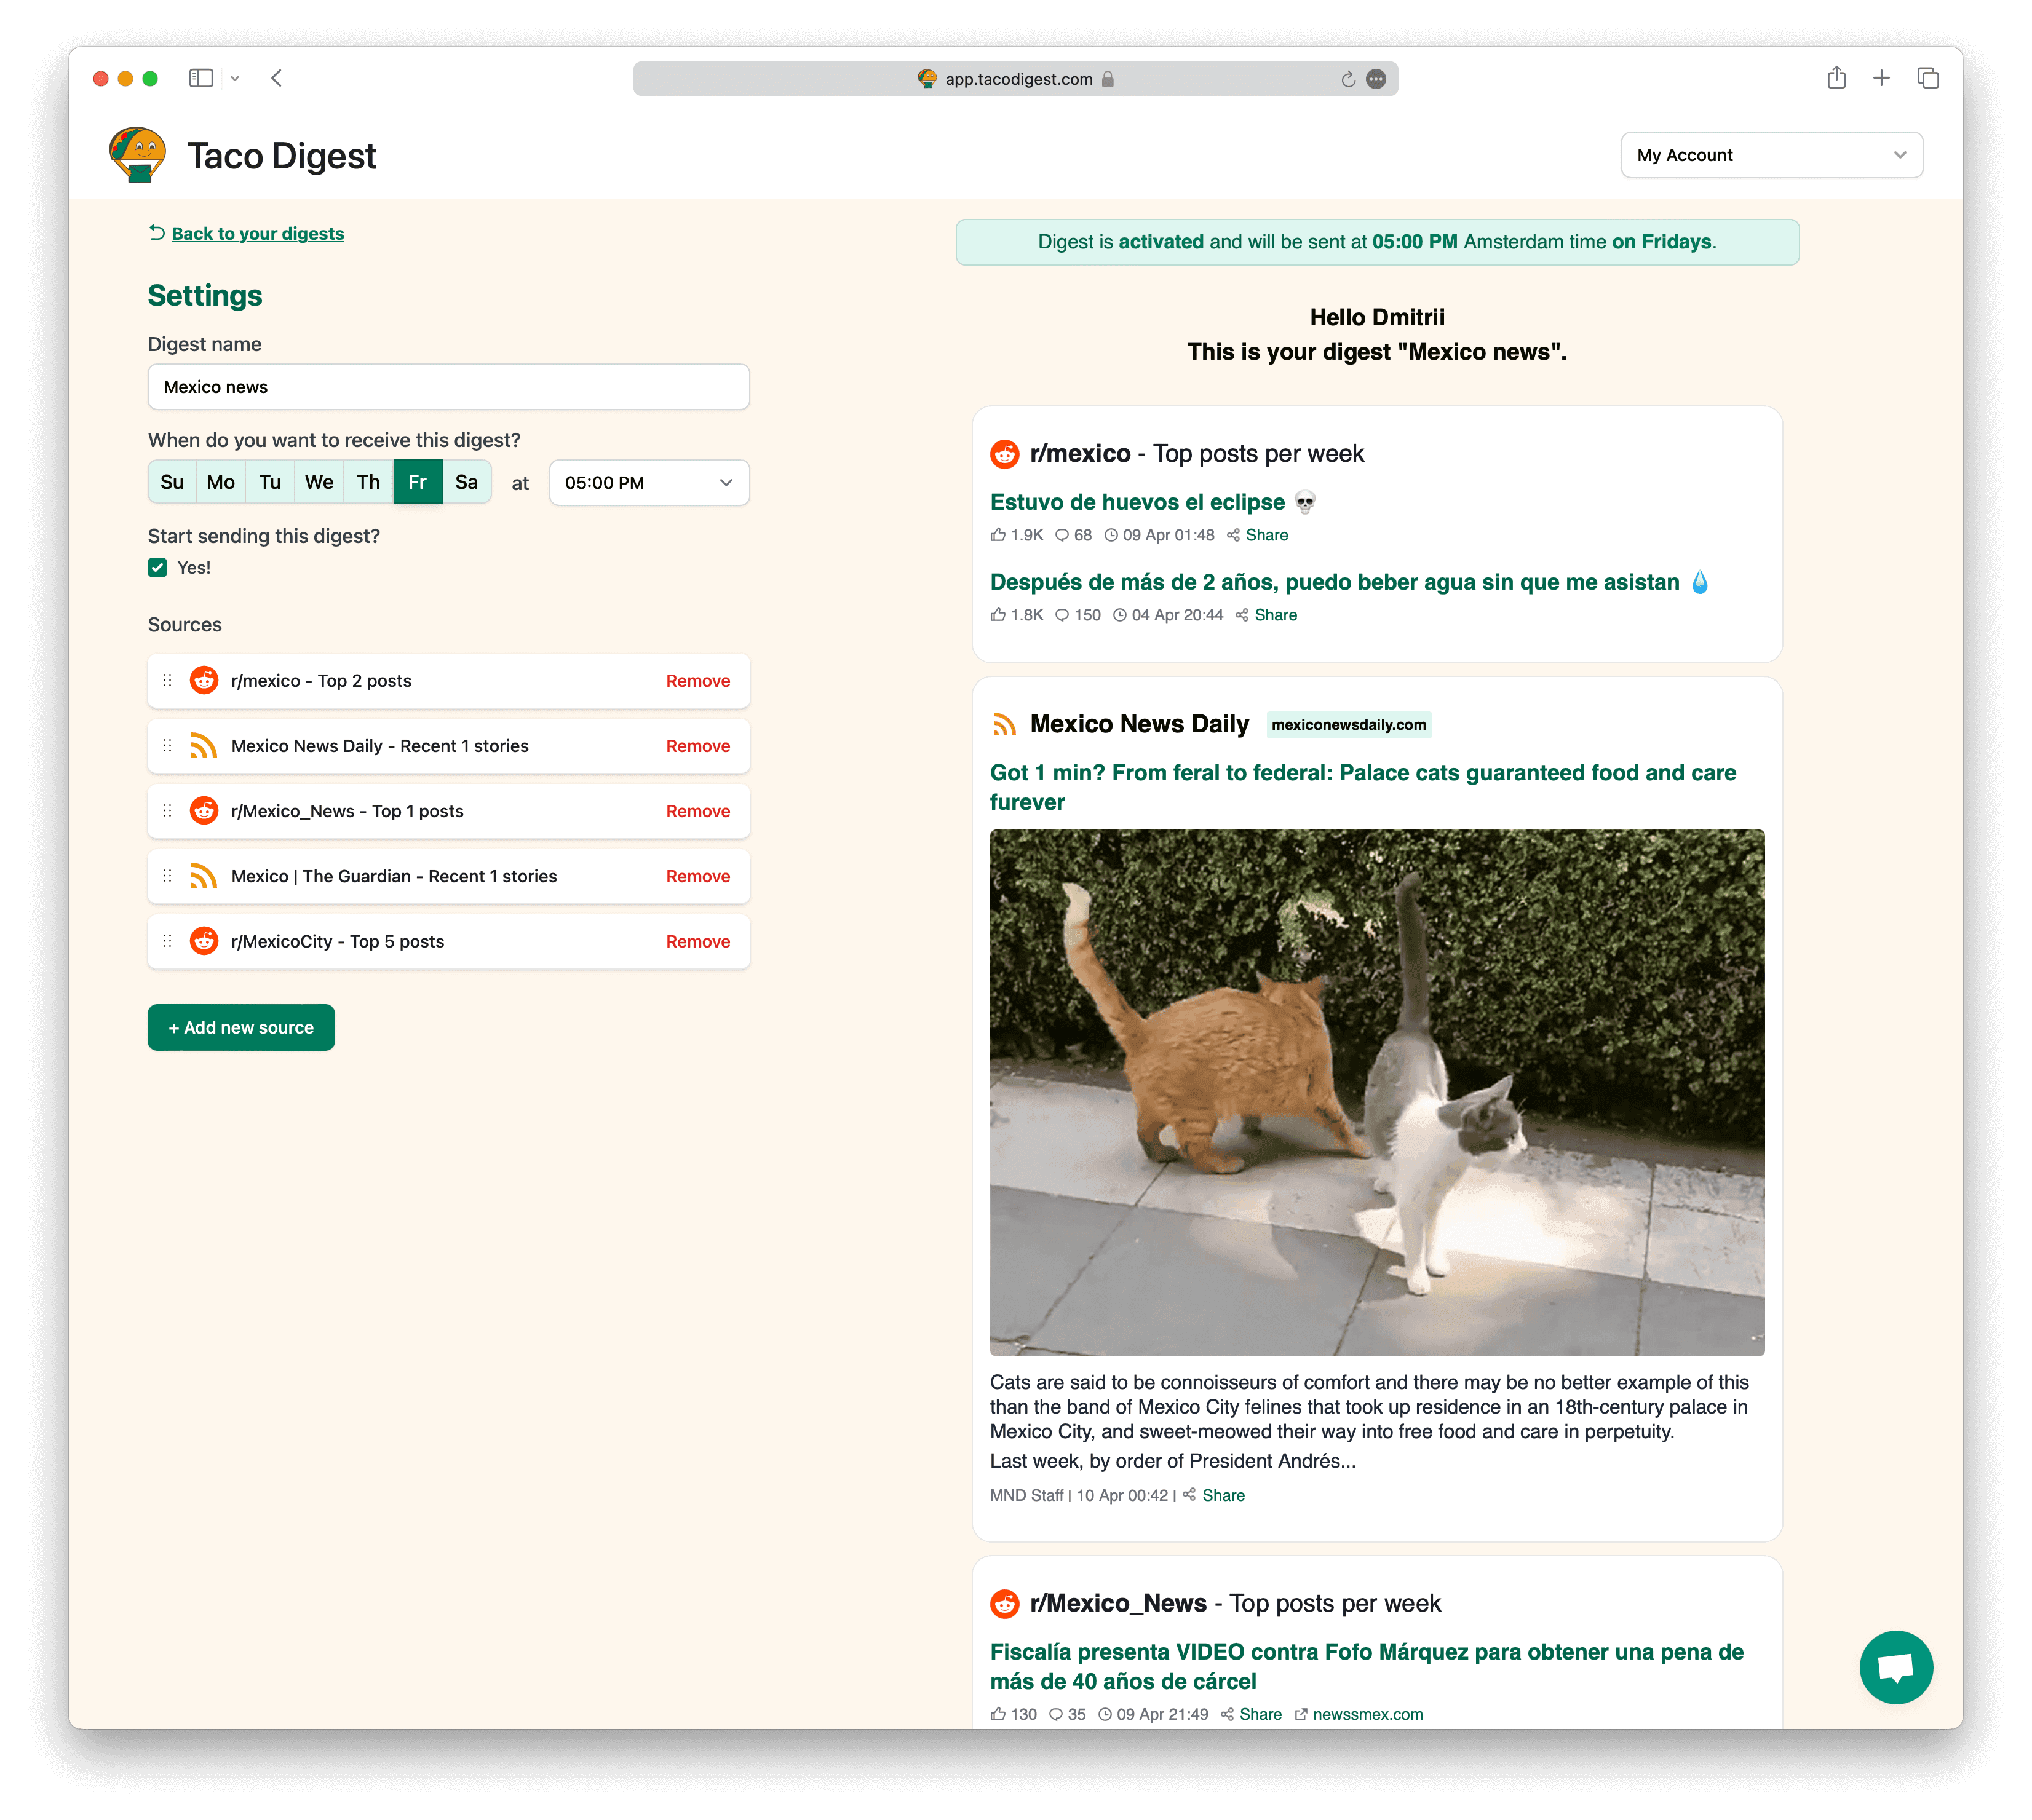This screenshot has width=2032, height=1820.
Task: Select Friday day toggle in schedule
Action: point(416,481)
